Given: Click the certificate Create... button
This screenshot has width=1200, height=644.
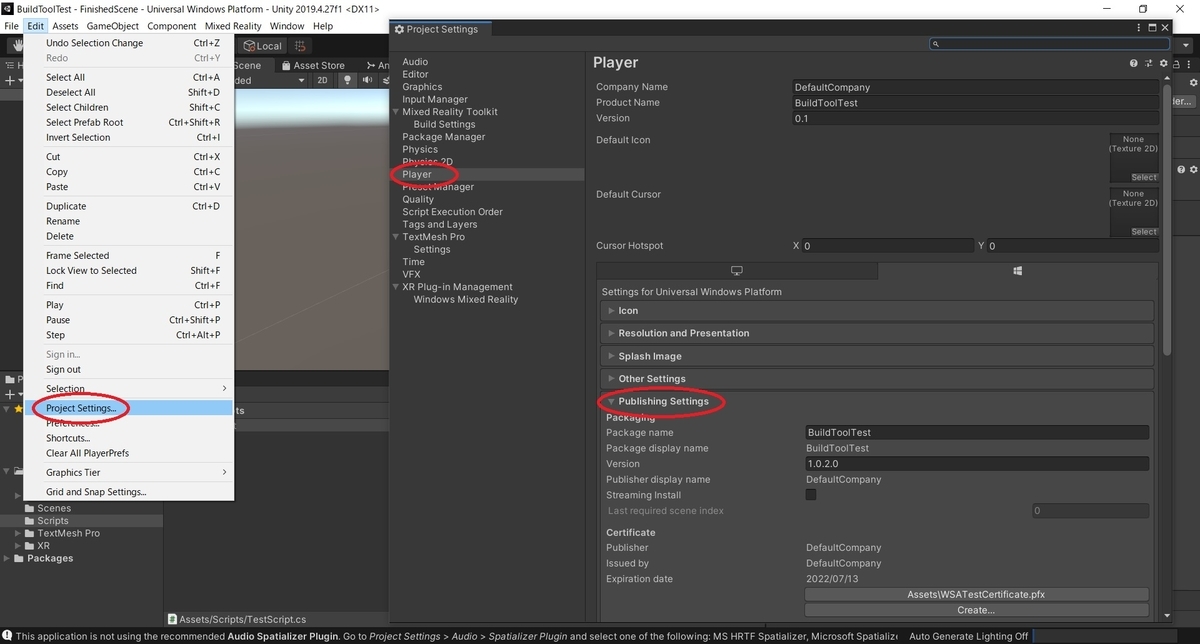Looking at the screenshot, I should (976, 610).
